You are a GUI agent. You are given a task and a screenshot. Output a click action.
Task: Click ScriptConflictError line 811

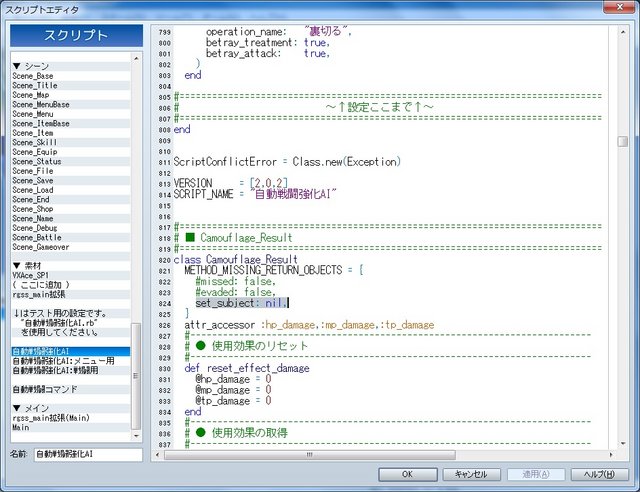287,162
